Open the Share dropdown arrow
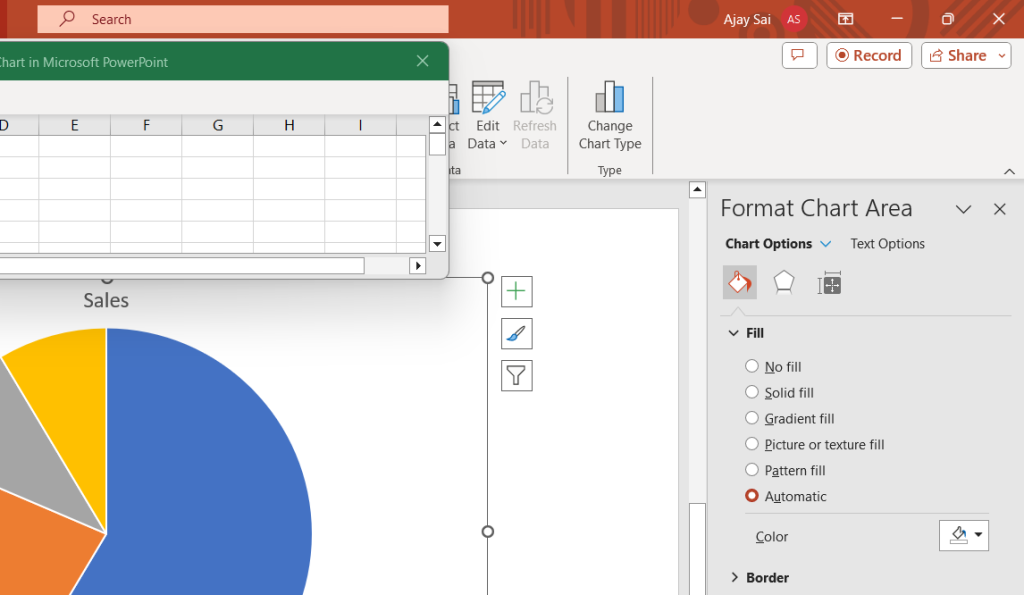Screen dimensions: 1024x595 [x=1002, y=56]
